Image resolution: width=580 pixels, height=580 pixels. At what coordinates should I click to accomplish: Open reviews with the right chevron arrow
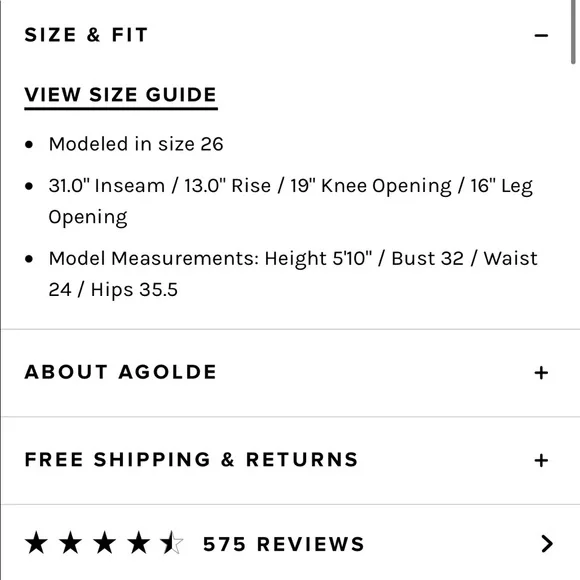click(547, 544)
